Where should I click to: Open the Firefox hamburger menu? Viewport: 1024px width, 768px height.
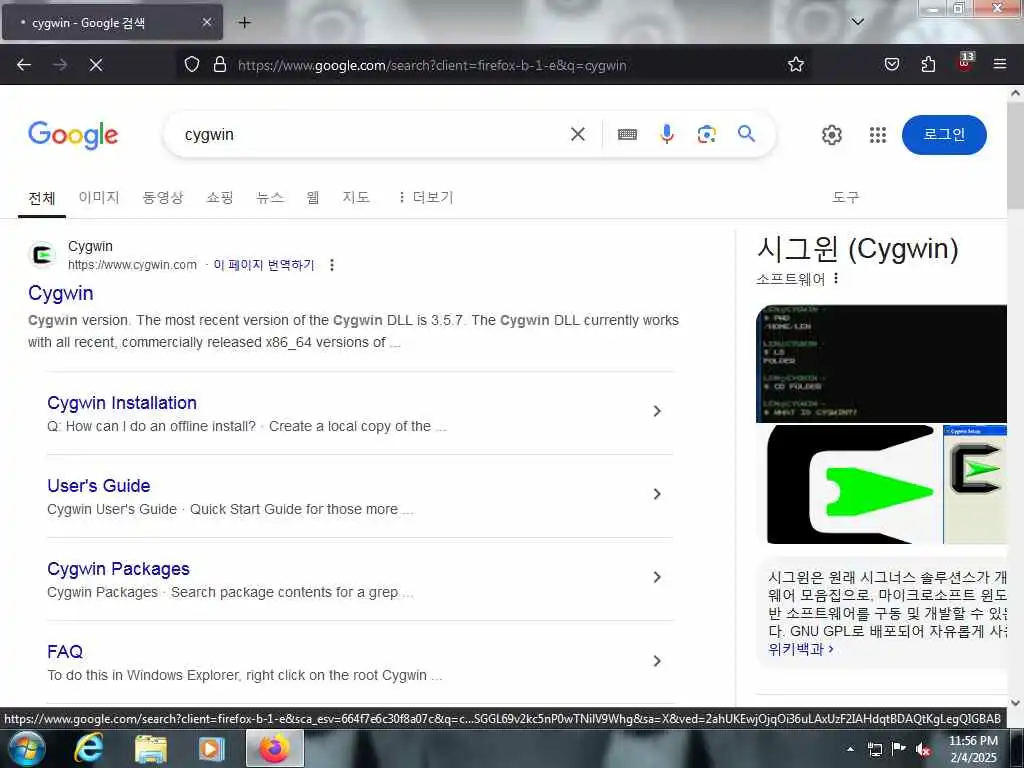coord(1000,65)
